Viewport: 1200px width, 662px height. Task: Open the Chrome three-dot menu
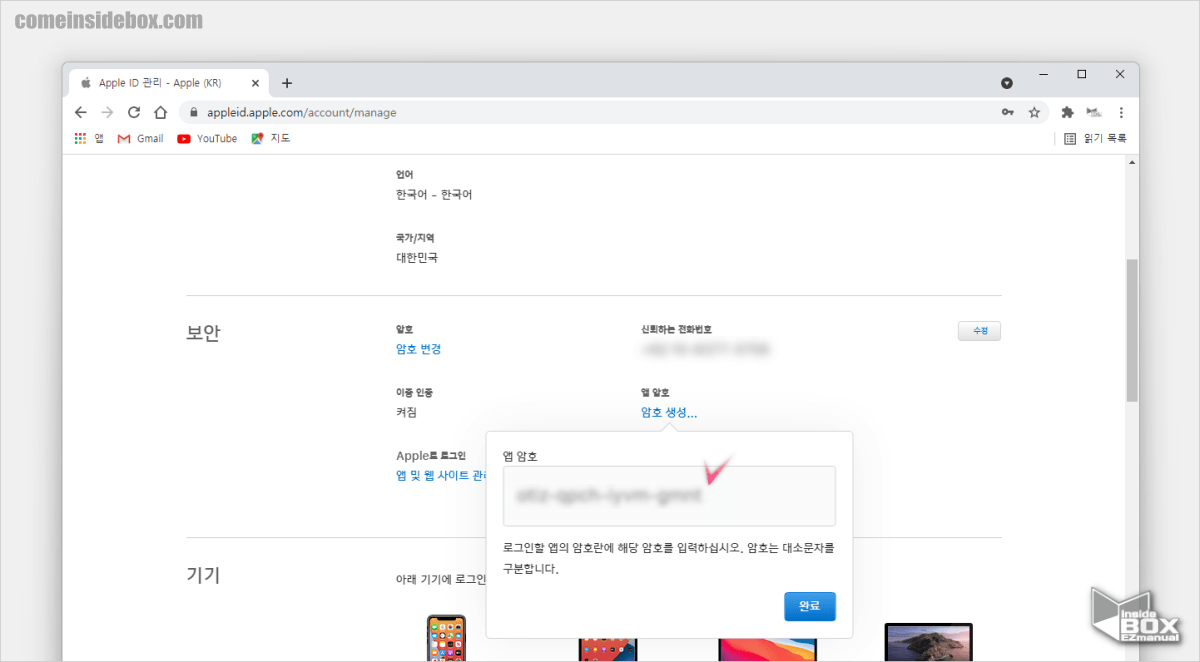[x=1121, y=112]
